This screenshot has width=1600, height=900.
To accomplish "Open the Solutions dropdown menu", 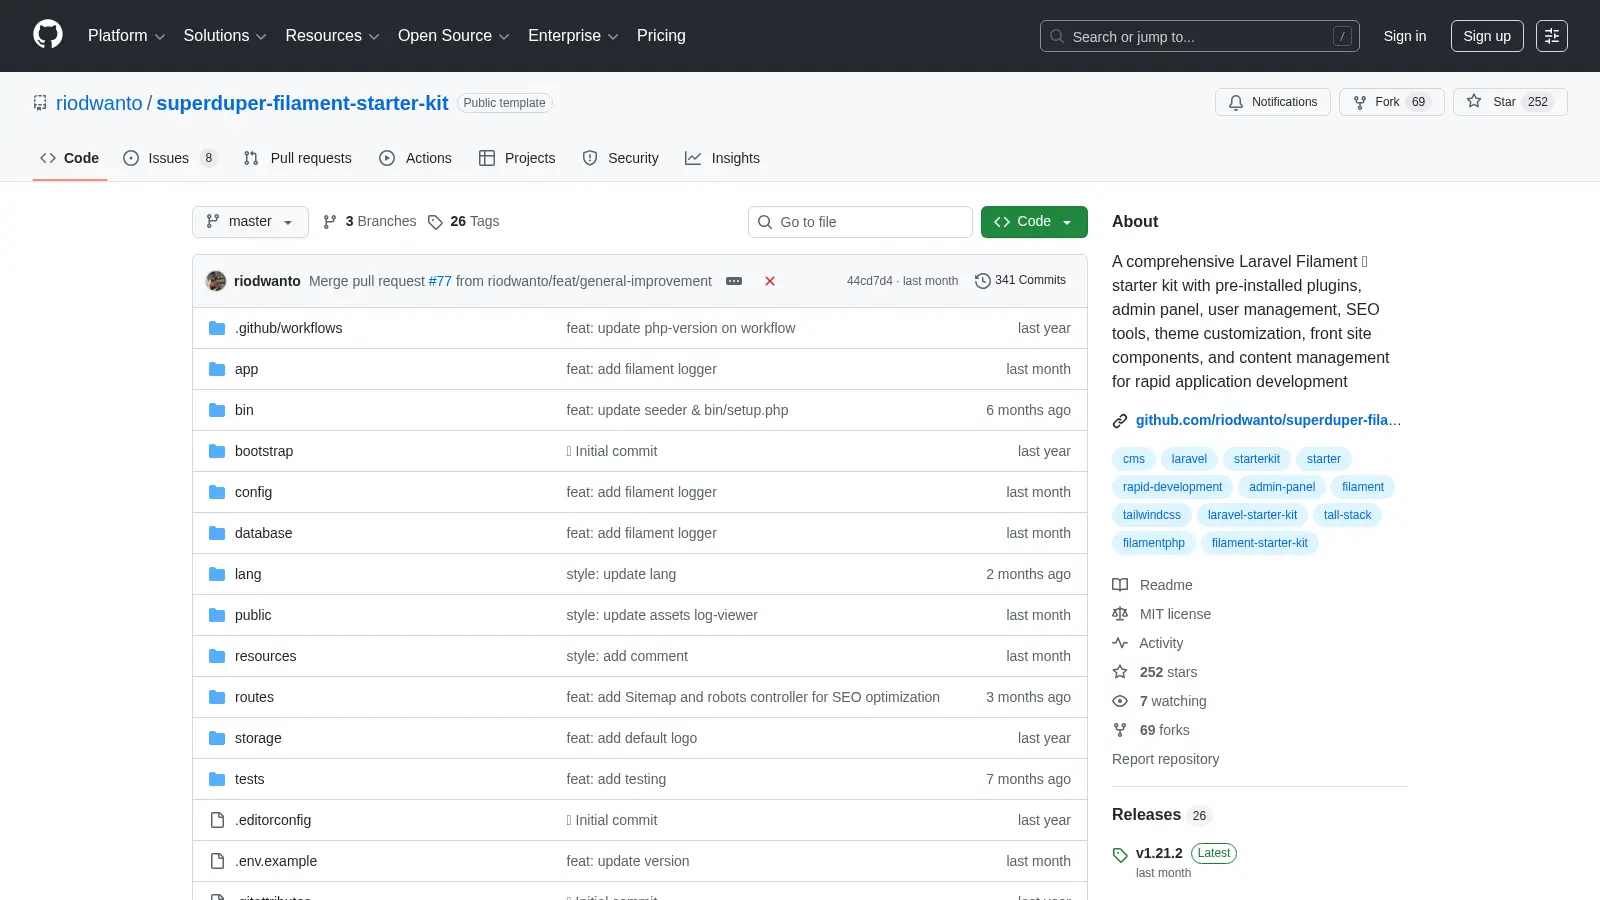I will coord(225,36).
